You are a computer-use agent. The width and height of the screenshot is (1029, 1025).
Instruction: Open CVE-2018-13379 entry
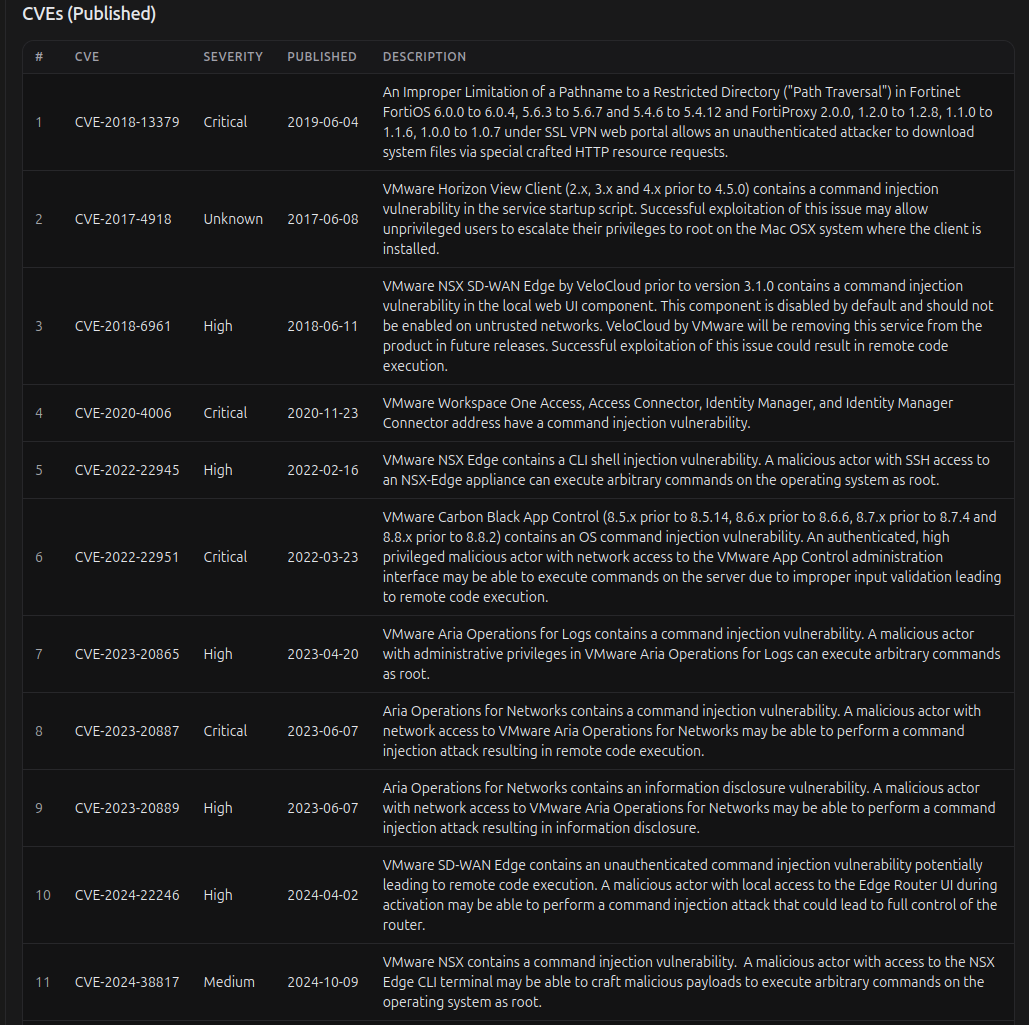click(127, 122)
